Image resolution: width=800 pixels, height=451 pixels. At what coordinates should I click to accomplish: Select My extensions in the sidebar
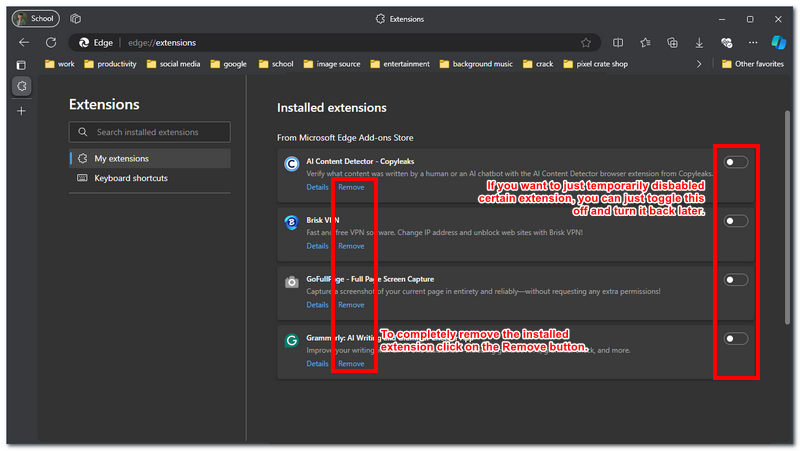121,158
